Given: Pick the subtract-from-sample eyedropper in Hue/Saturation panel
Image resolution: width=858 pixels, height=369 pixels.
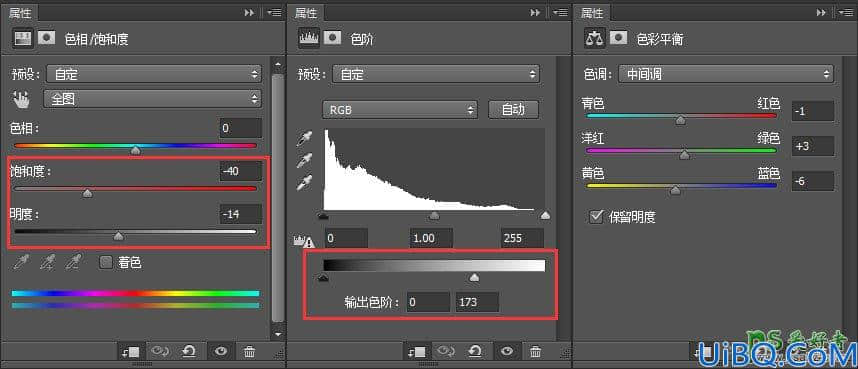Looking at the screenshot, I should tap(72, 263).
